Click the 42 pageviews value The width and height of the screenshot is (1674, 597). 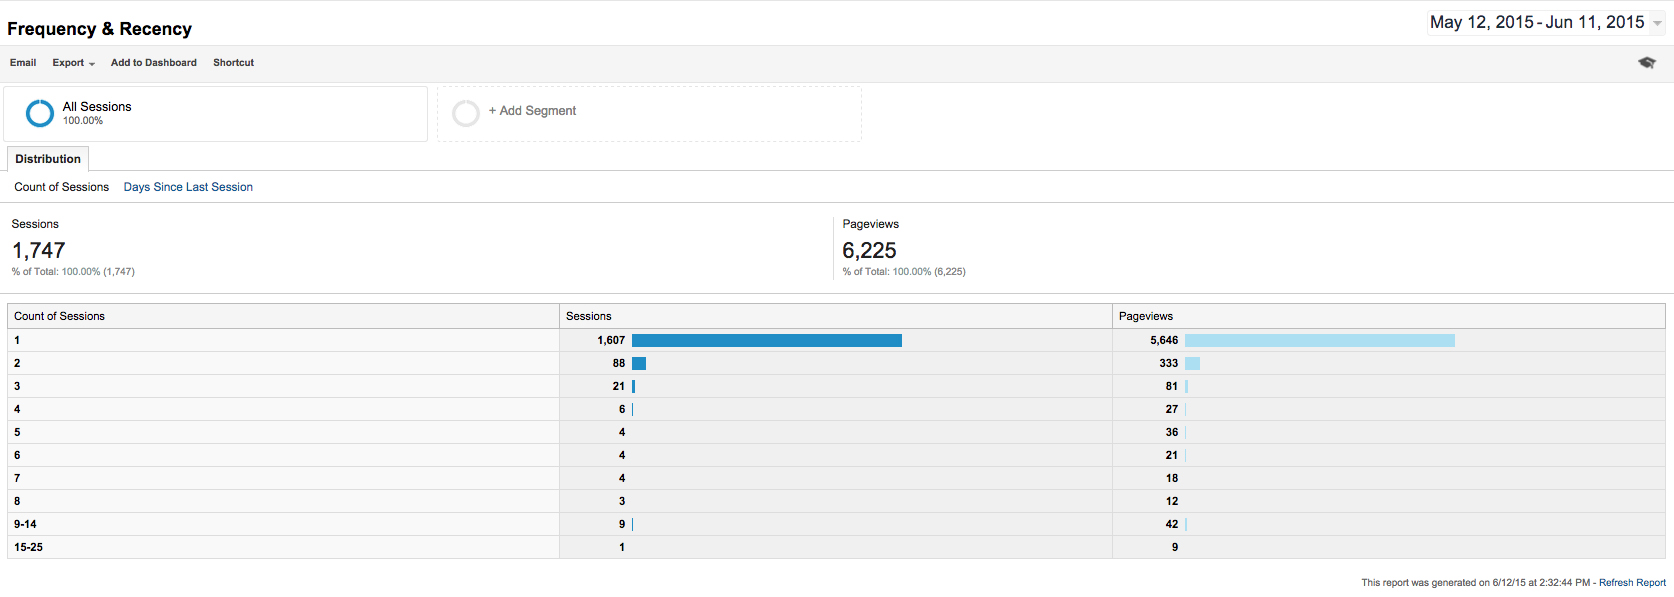point(1172,525)
